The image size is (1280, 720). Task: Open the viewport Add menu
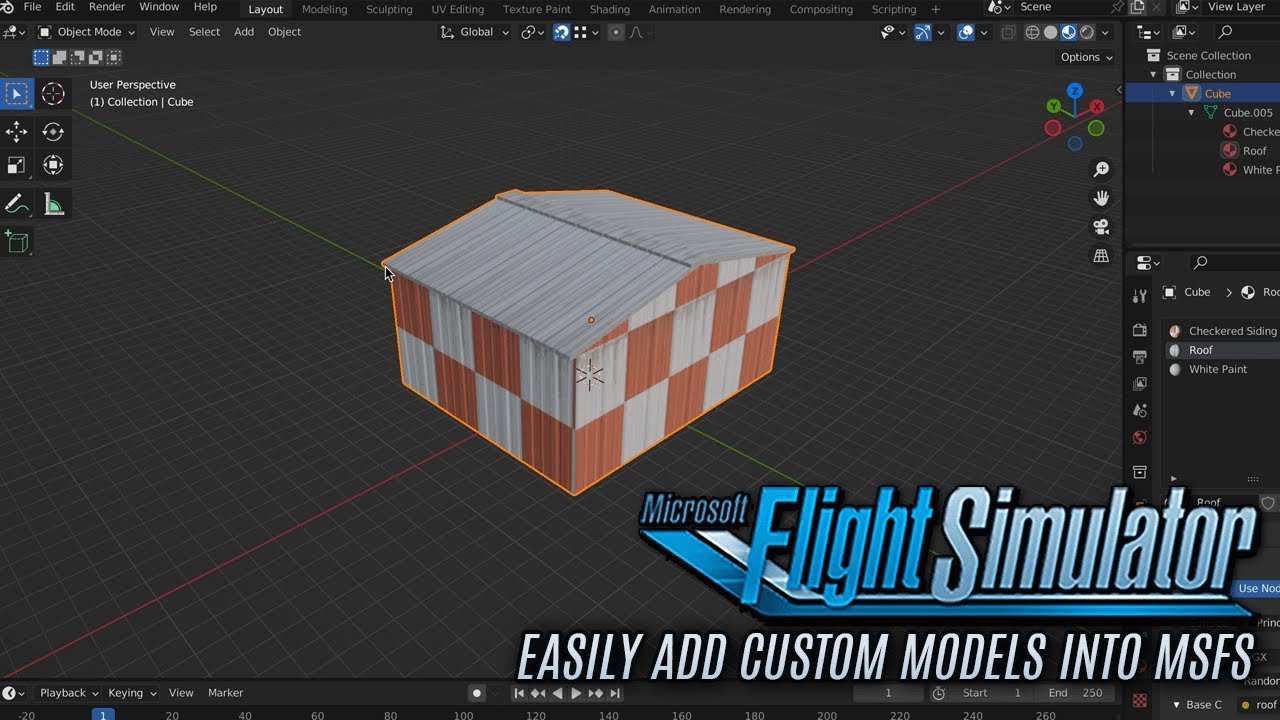244,32
